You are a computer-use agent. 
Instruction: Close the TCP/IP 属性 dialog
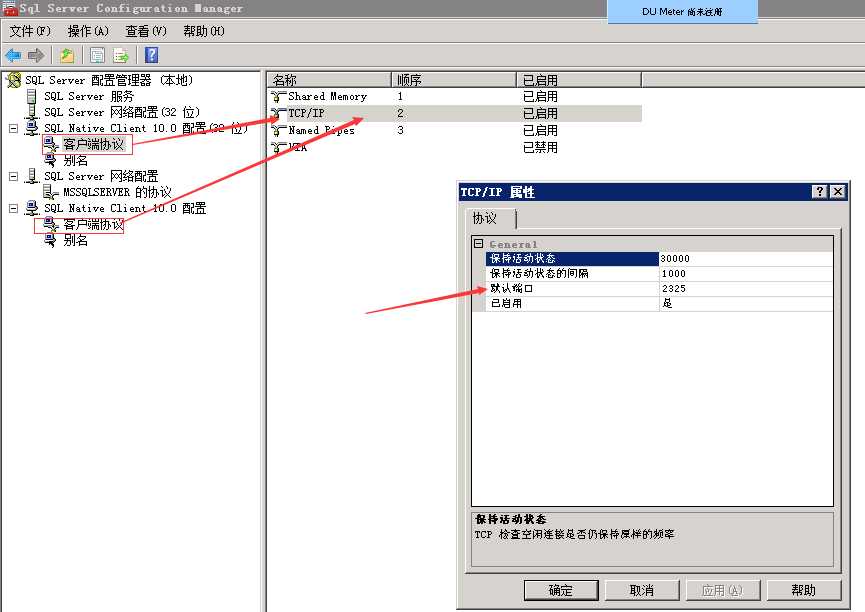[x=837, y=191]
